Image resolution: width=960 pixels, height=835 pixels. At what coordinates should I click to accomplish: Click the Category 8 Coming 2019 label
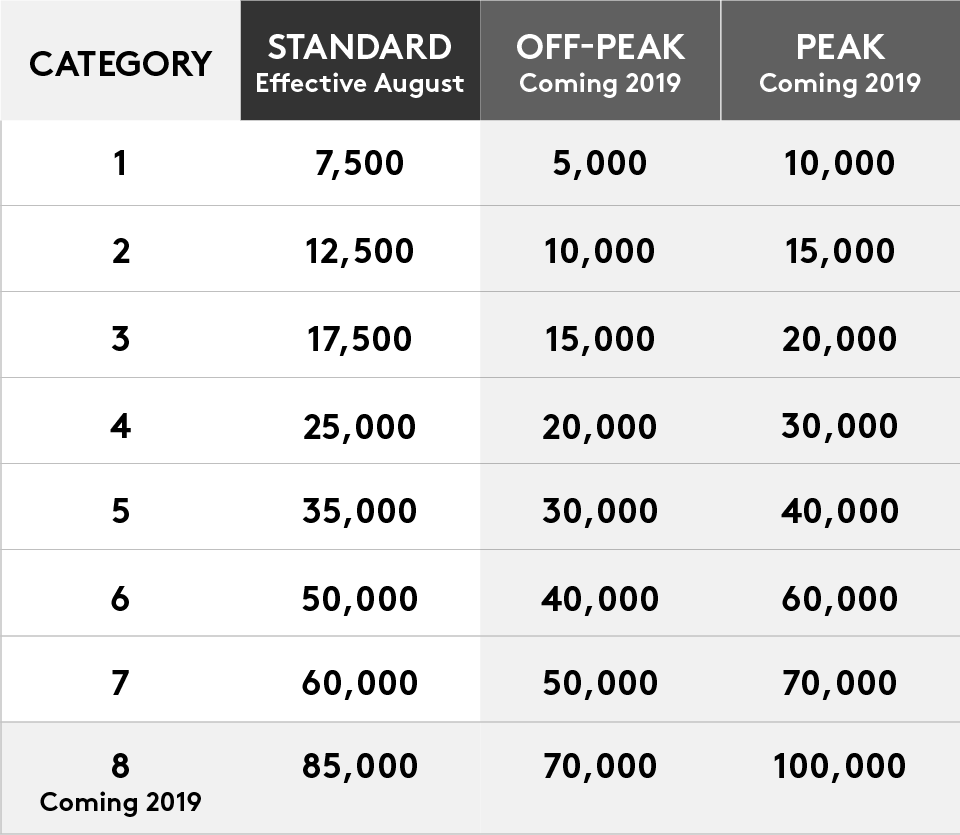120,782
